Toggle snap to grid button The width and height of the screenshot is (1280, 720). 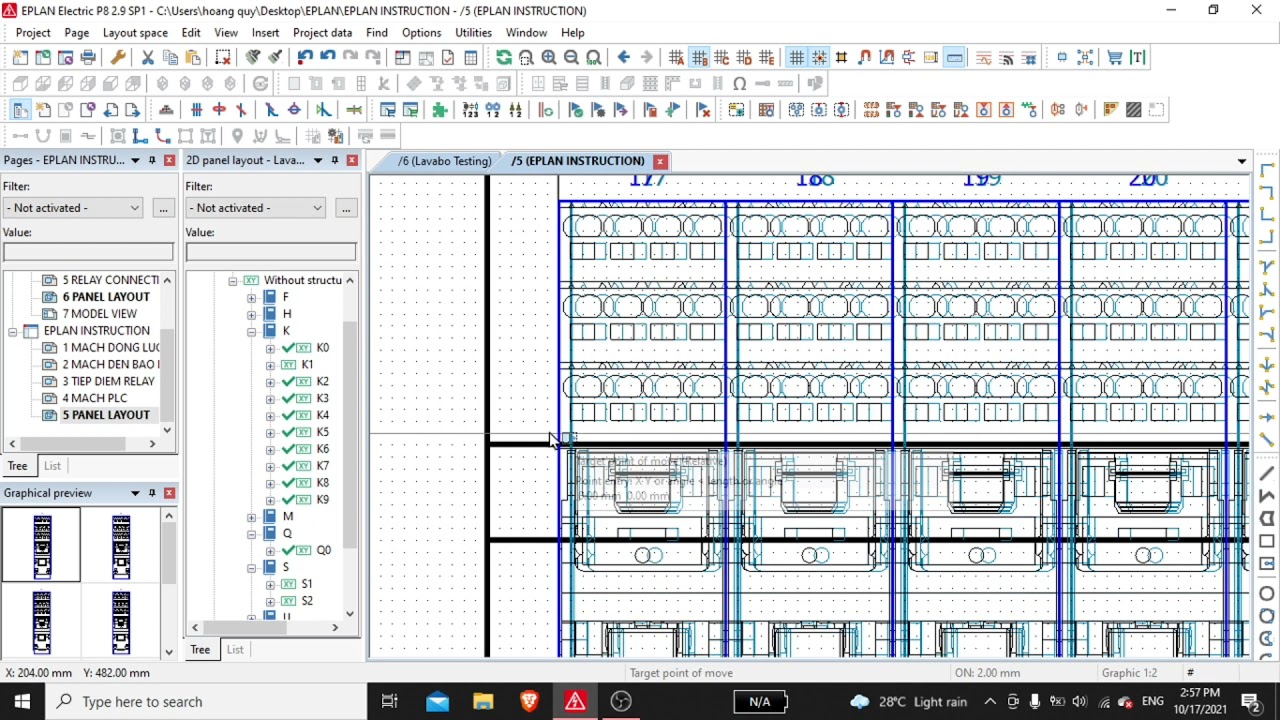pyautogui.click(x=819, y=58)
